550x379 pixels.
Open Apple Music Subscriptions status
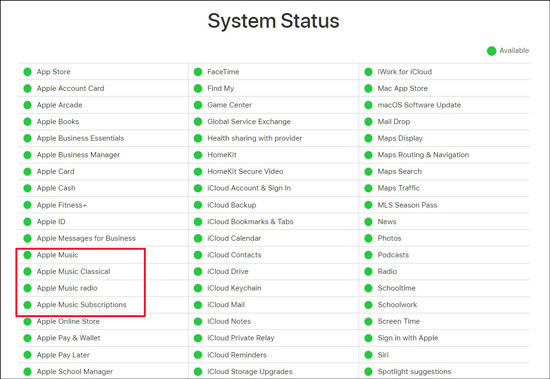[103, 305]
